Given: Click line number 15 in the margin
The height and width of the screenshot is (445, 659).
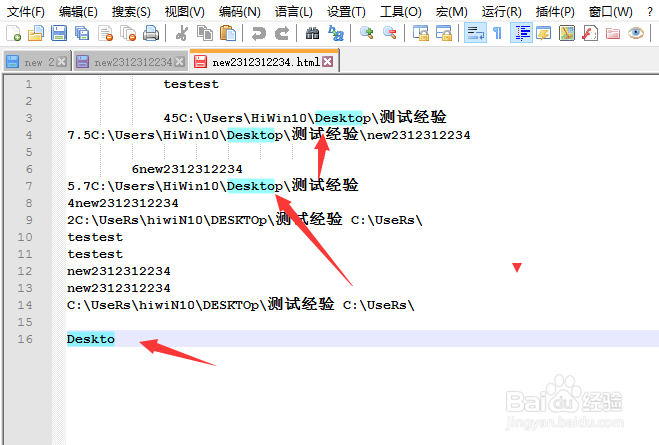Looking at the screenshot, I should tap(25, 322).
